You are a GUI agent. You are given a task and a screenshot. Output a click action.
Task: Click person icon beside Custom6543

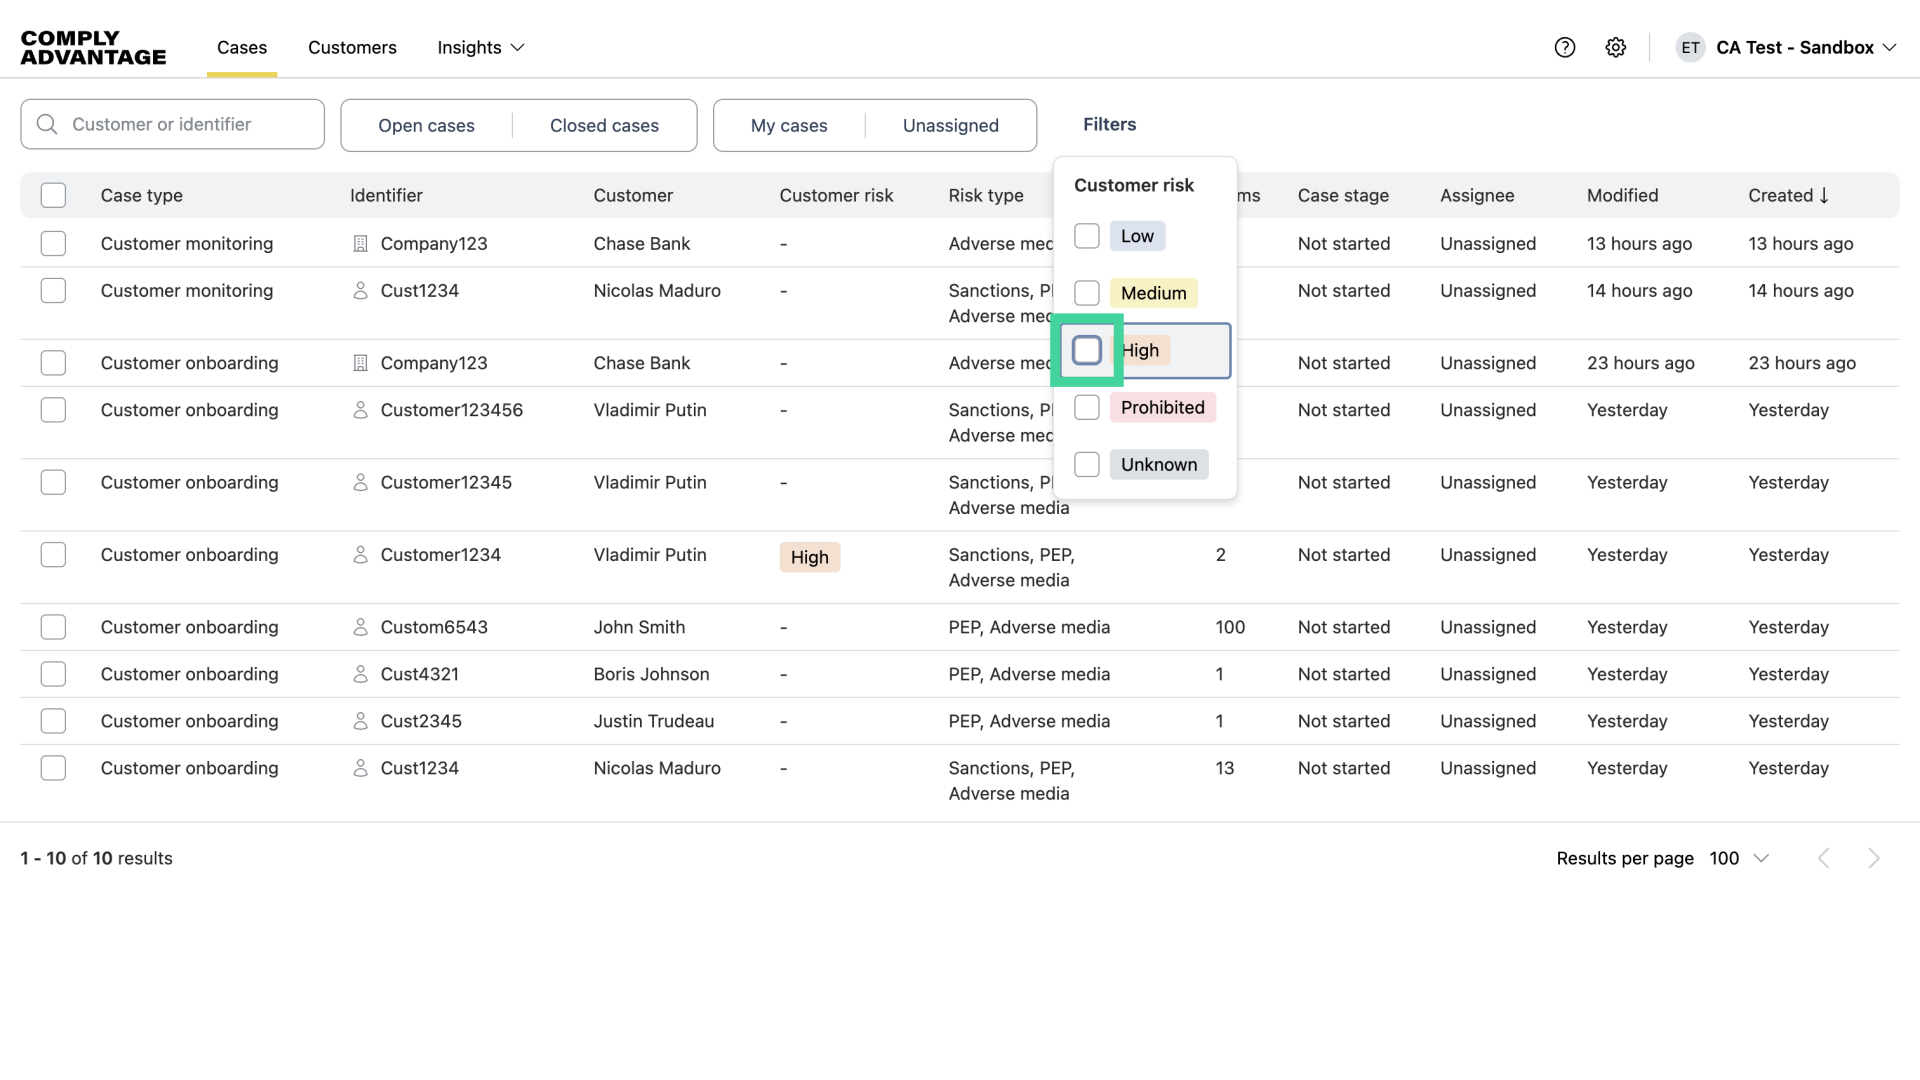pos(361,627)
